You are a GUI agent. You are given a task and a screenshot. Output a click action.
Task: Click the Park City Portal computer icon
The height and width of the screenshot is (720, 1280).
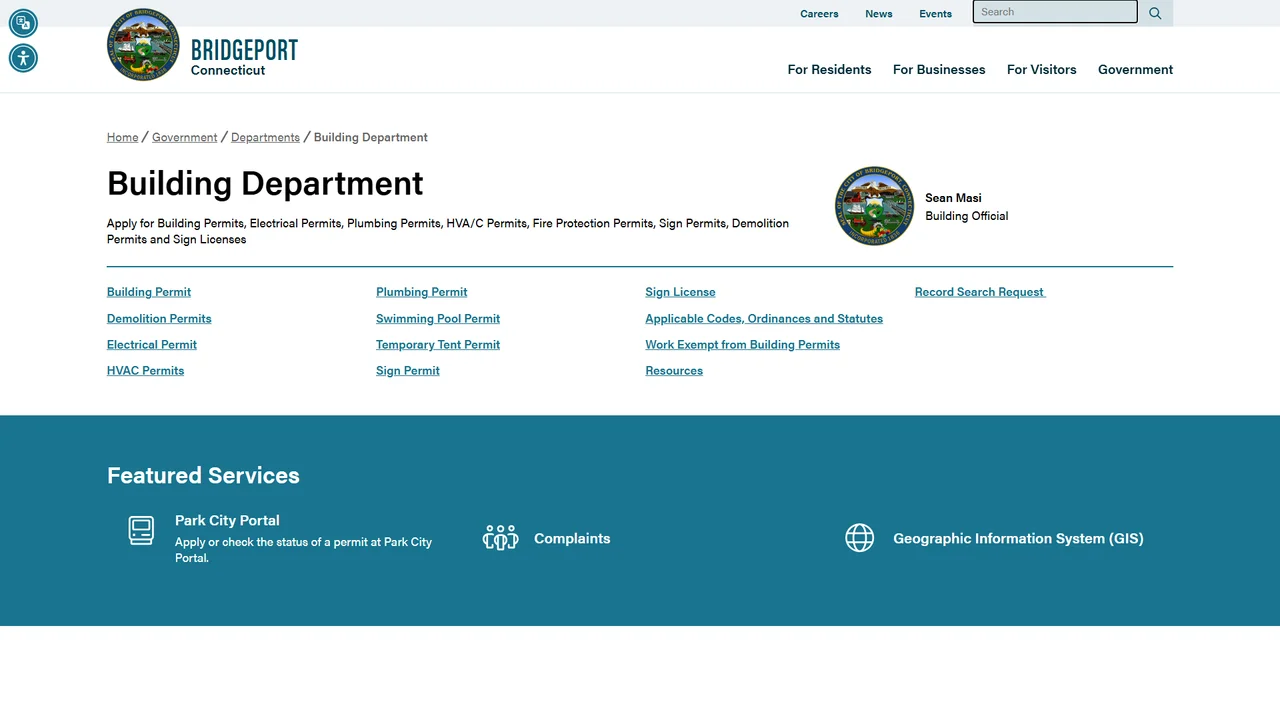pos(141,530)
